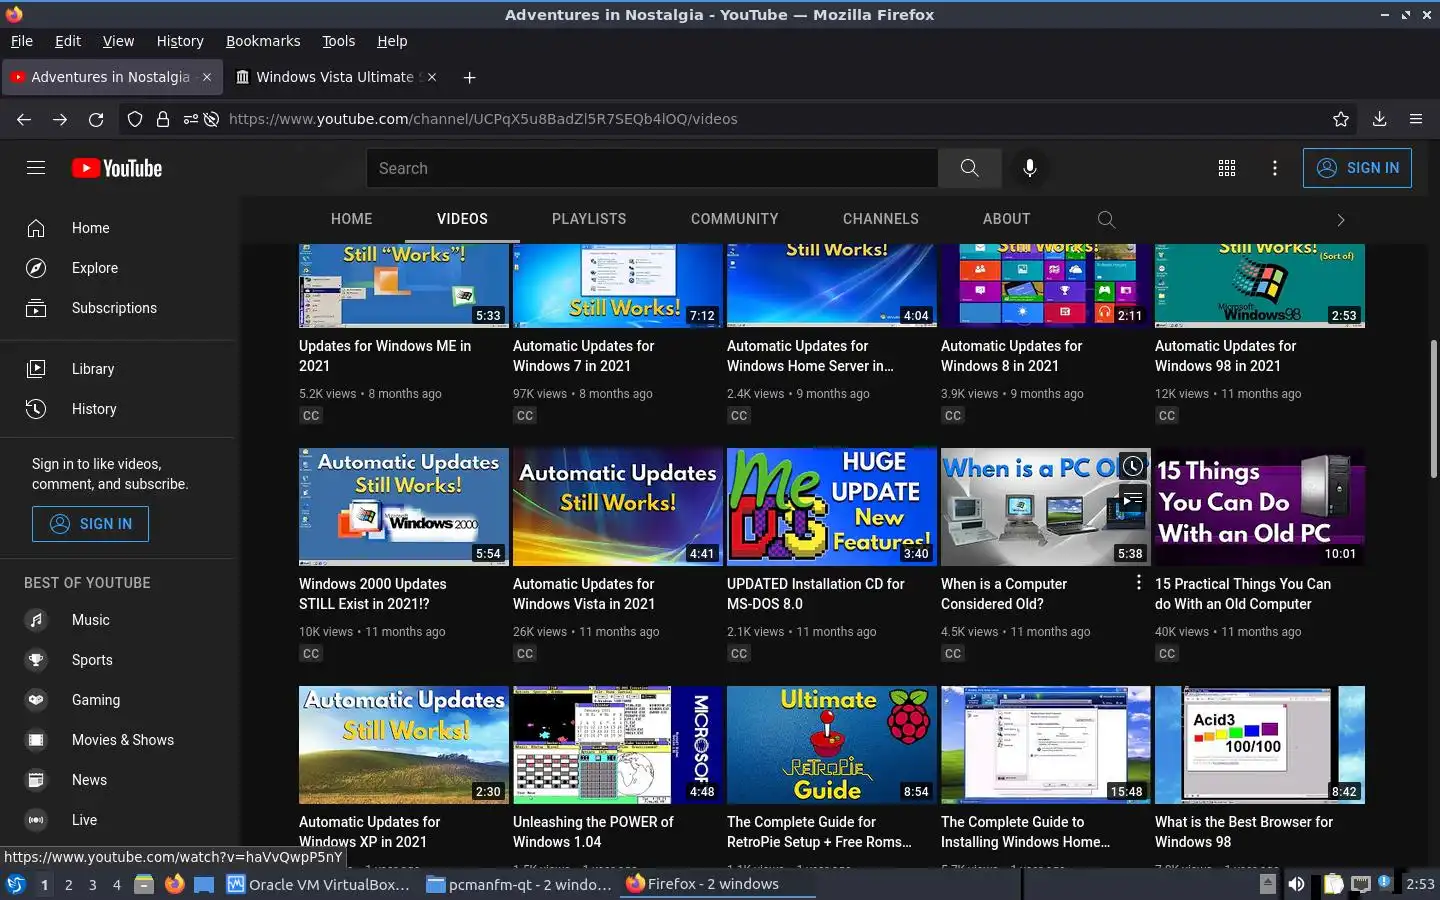1440x900 pixels.
Task: Click the YouTube search input field
Action: (x=652, y=168)
